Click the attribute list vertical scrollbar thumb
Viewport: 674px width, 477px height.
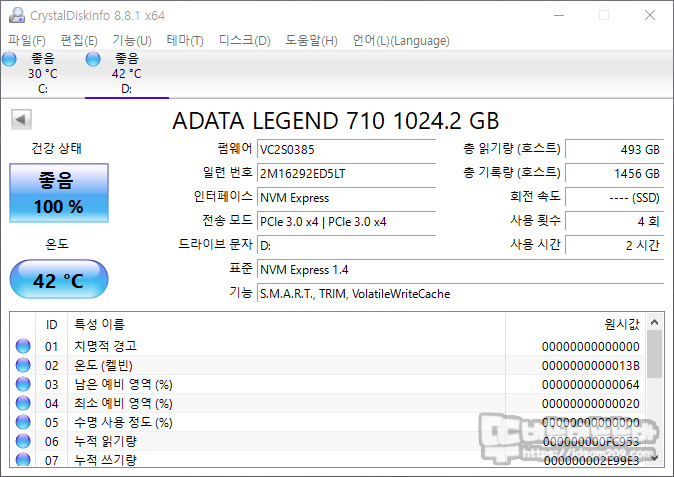pyautogui.click(x=654, y=354)
